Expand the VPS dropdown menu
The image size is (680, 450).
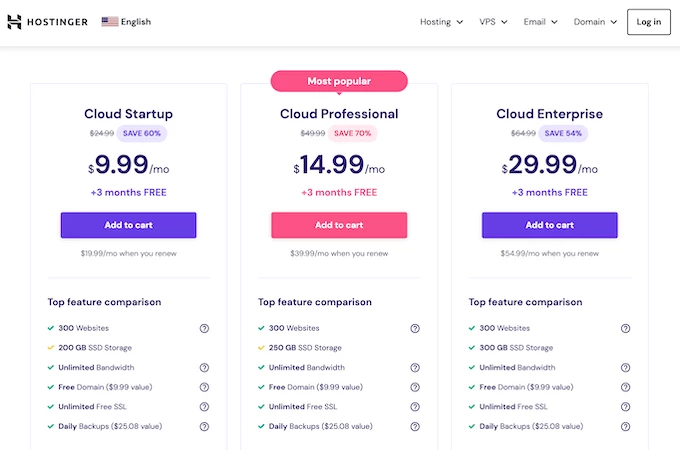click(x=494, y=22)
